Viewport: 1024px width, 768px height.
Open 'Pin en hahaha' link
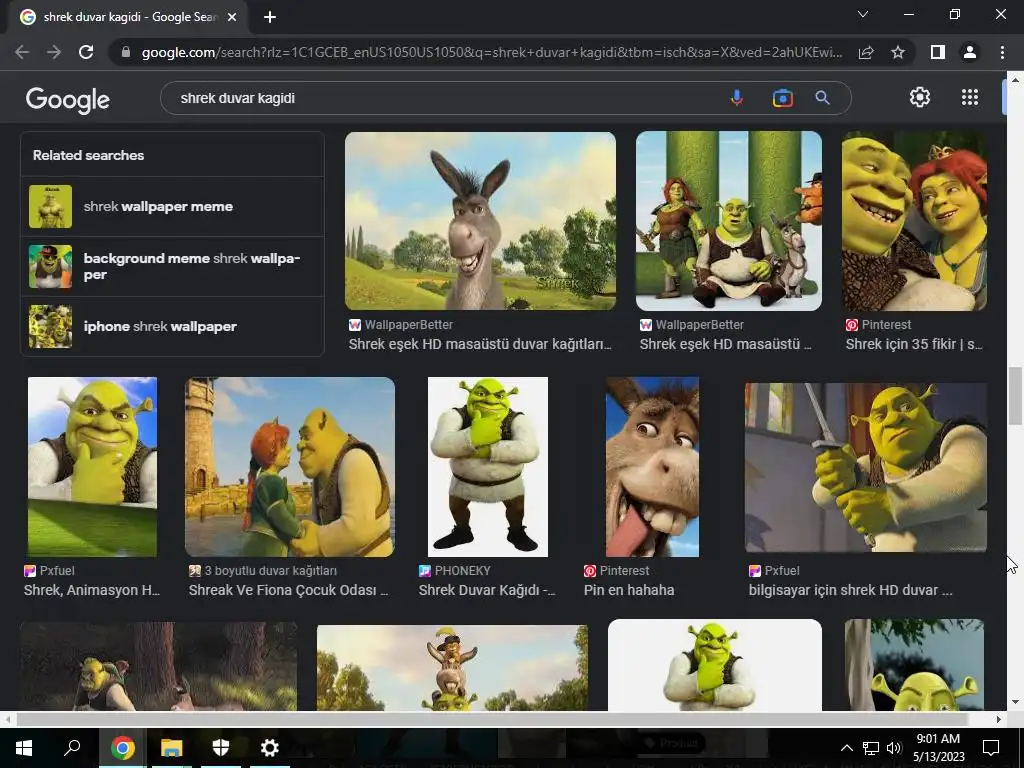click(629, 590)
